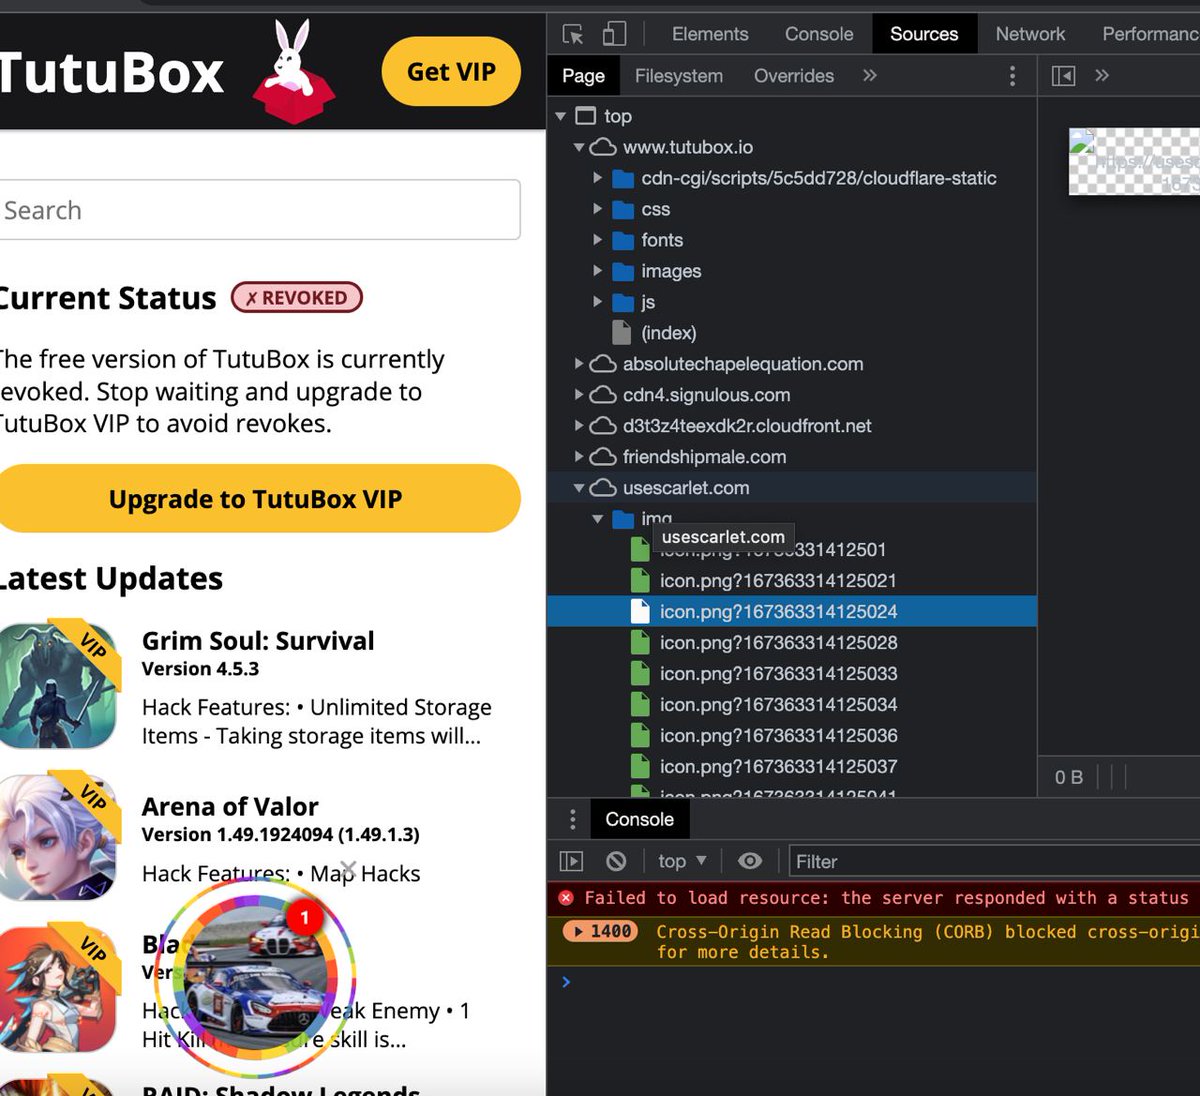This screenshot has height=1096, width=1200.
Task: Select the drawer Console tab
Action: coord(639,820)
